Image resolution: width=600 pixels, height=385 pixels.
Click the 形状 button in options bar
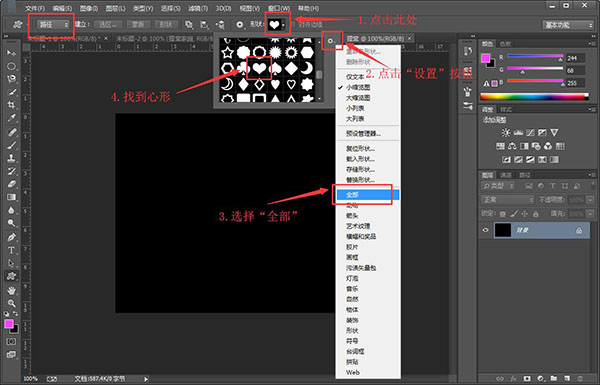[x=166, y=24]
